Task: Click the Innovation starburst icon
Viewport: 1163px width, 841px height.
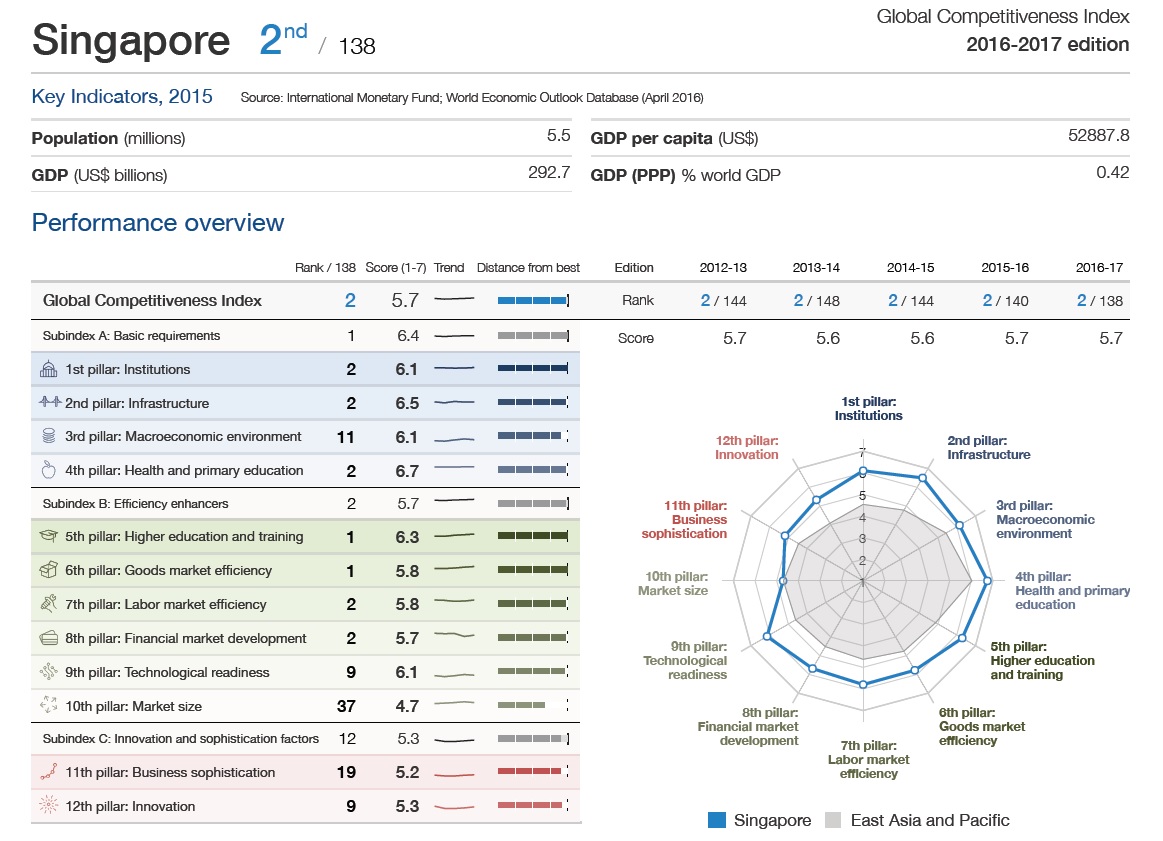Action: point(48,805)
